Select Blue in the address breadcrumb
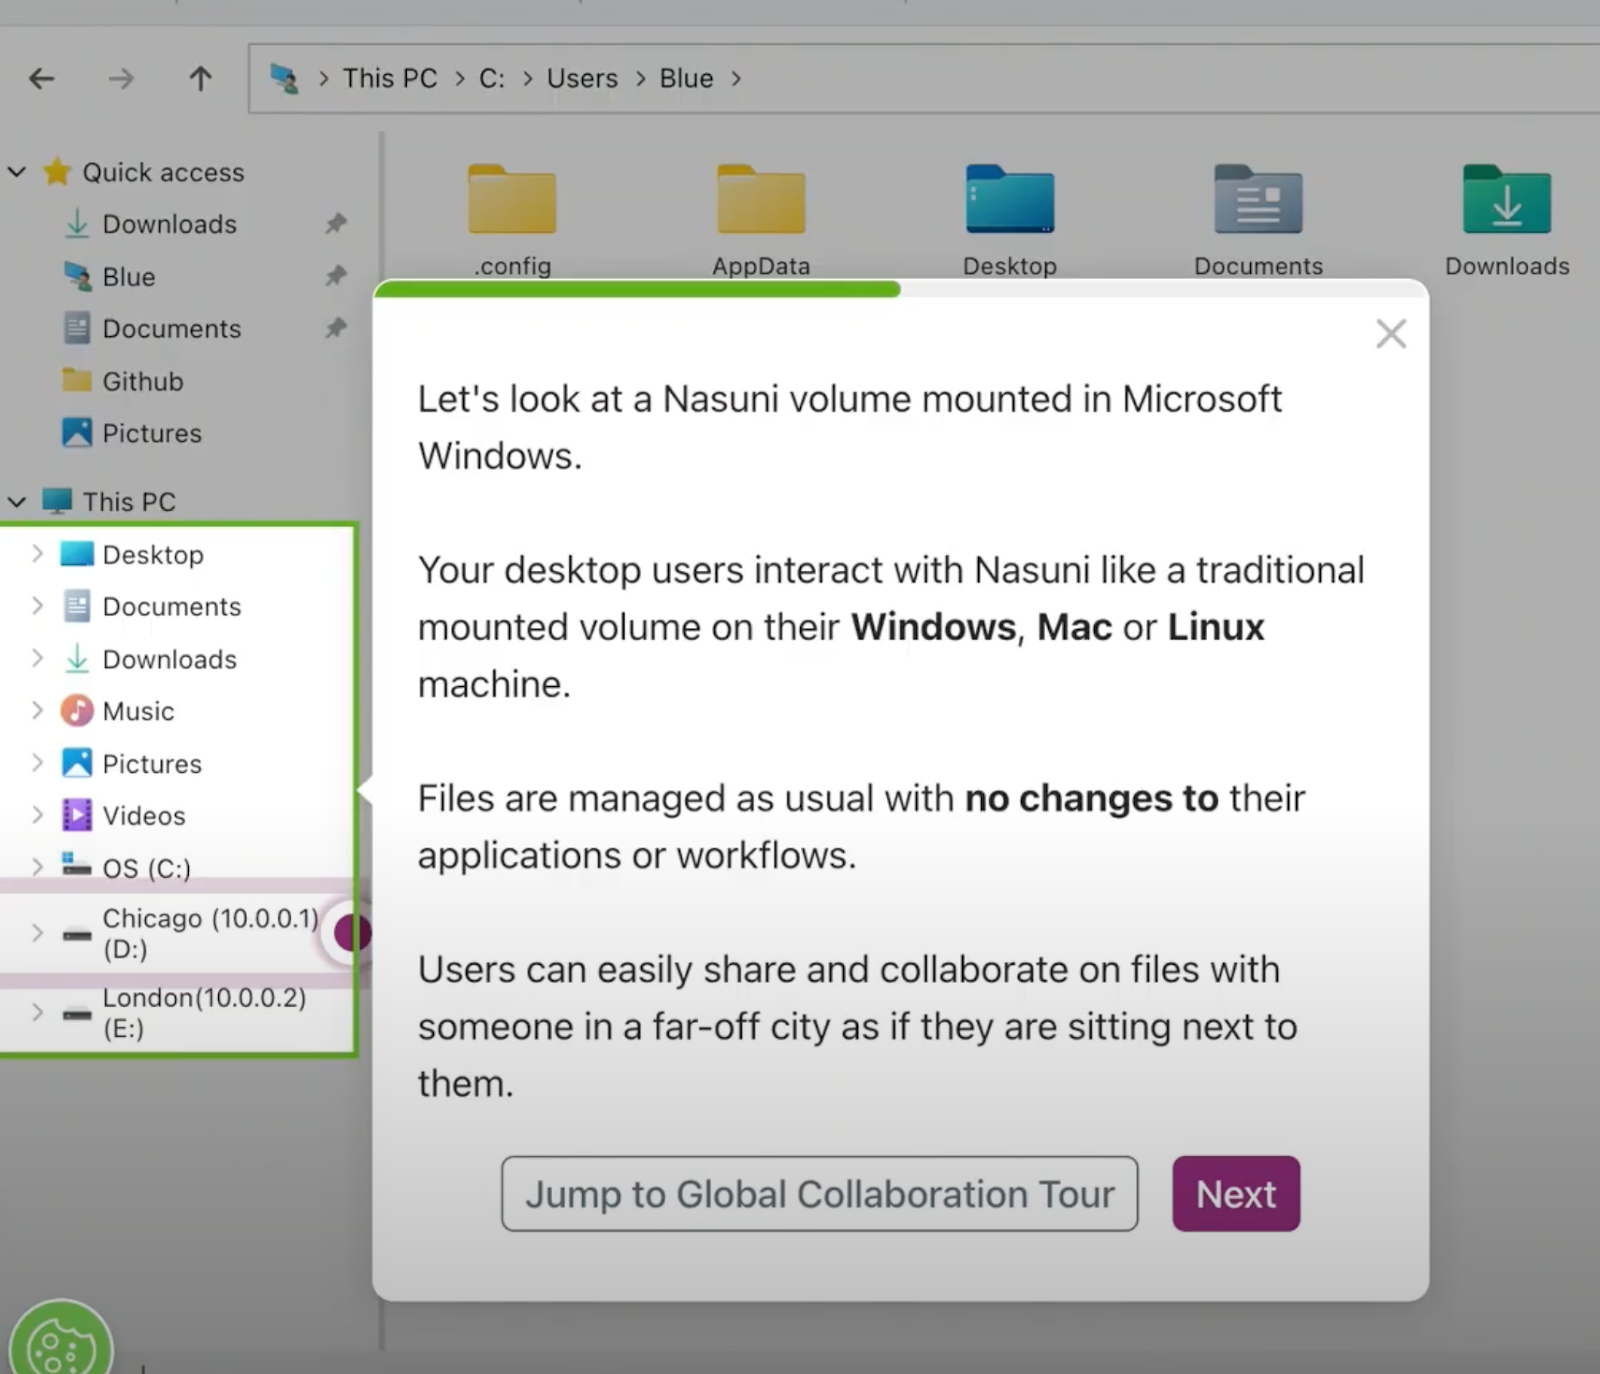The height and width of the screenshot is (1374, 1600). pos(686,78)
